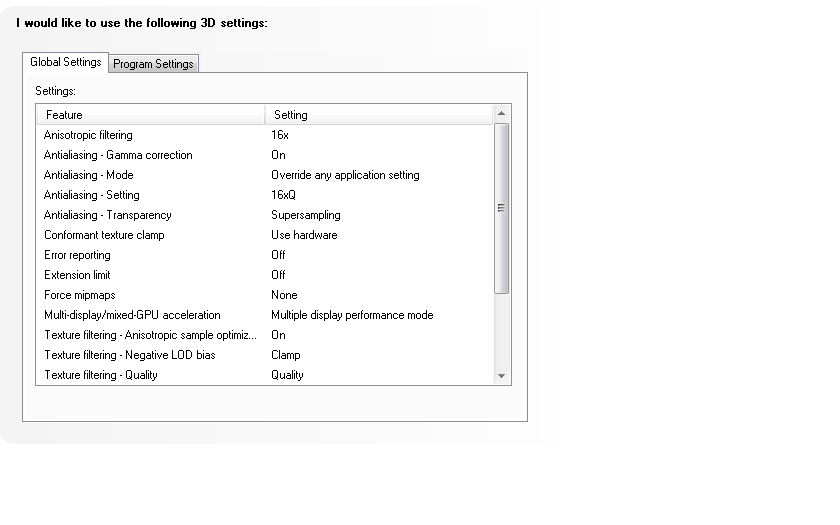840x525 pixels.
Task: Open Negative LOD bias Clamp value
Action: (x=285, y=355)
